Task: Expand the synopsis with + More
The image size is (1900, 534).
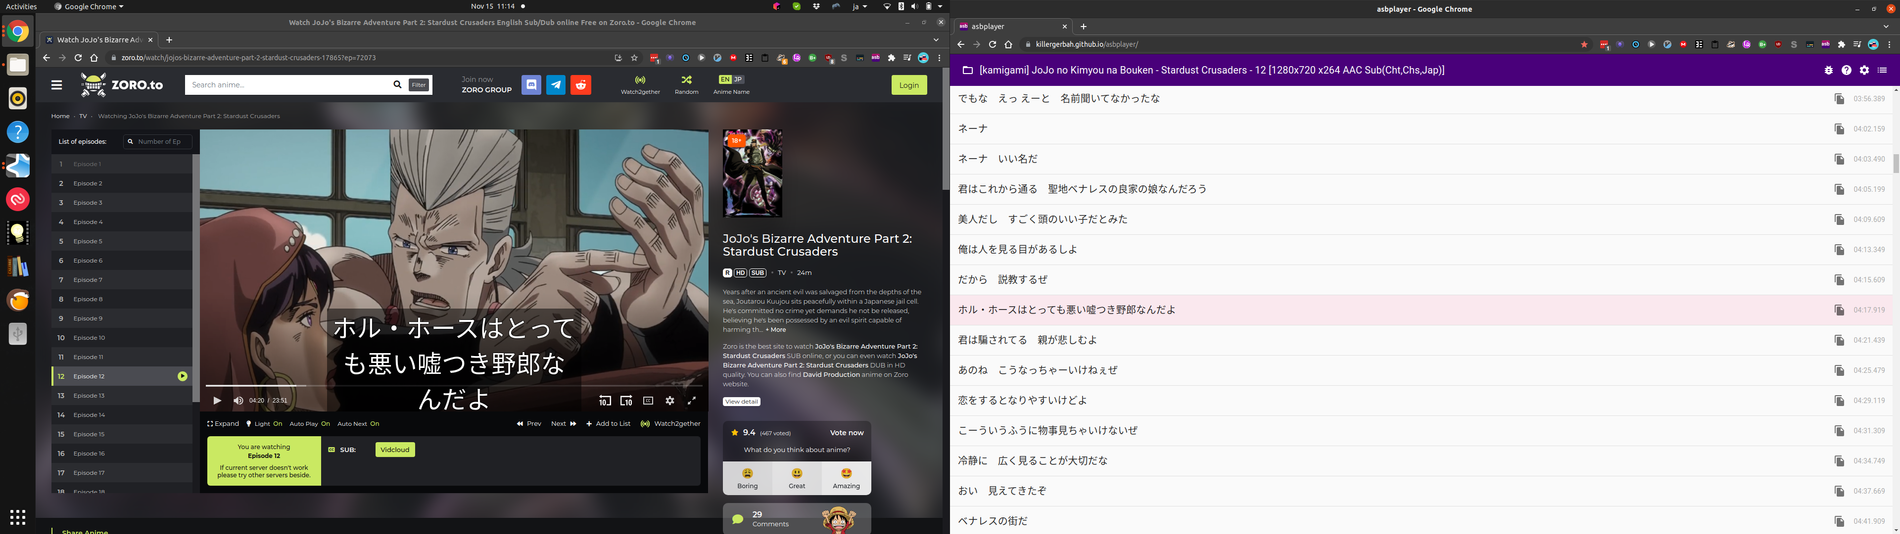Action: point(776,329)
